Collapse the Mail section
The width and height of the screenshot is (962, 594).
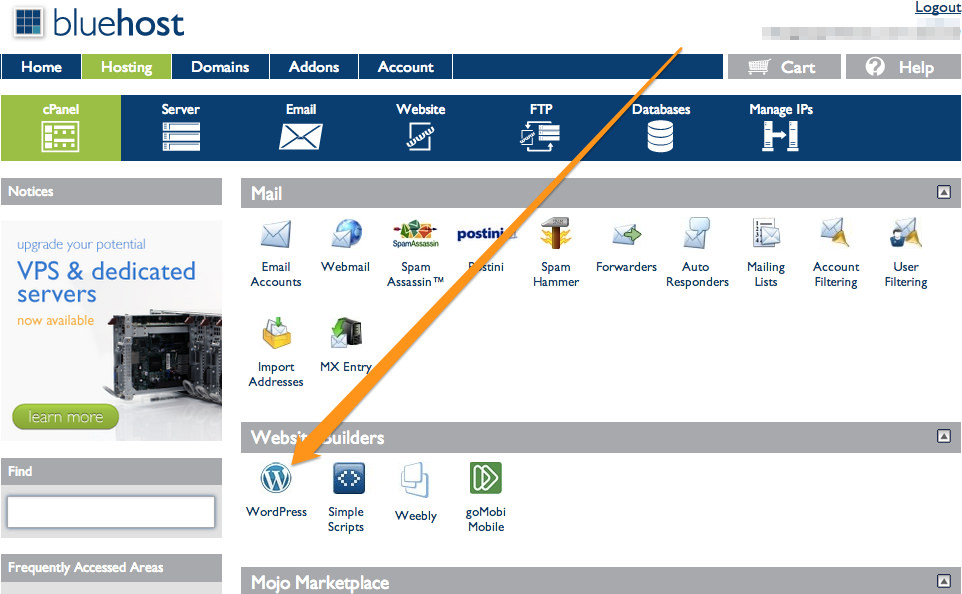pyautogui.click(x=944, y=193)
